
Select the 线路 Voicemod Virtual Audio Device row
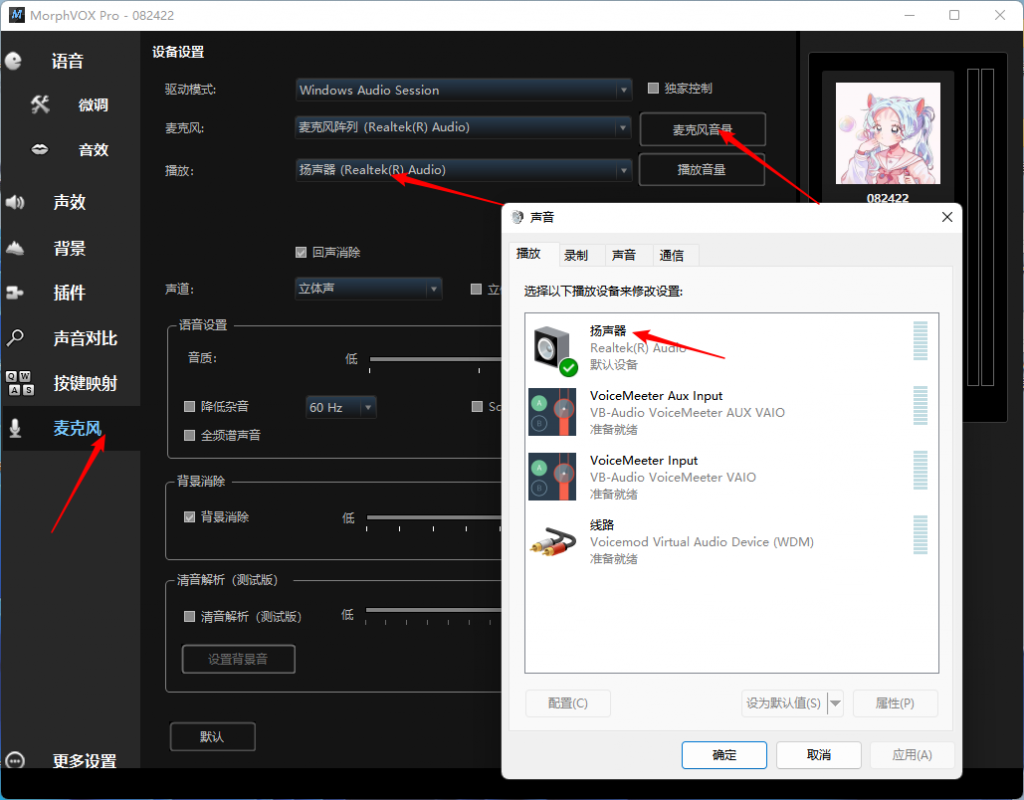pos(731,541)
